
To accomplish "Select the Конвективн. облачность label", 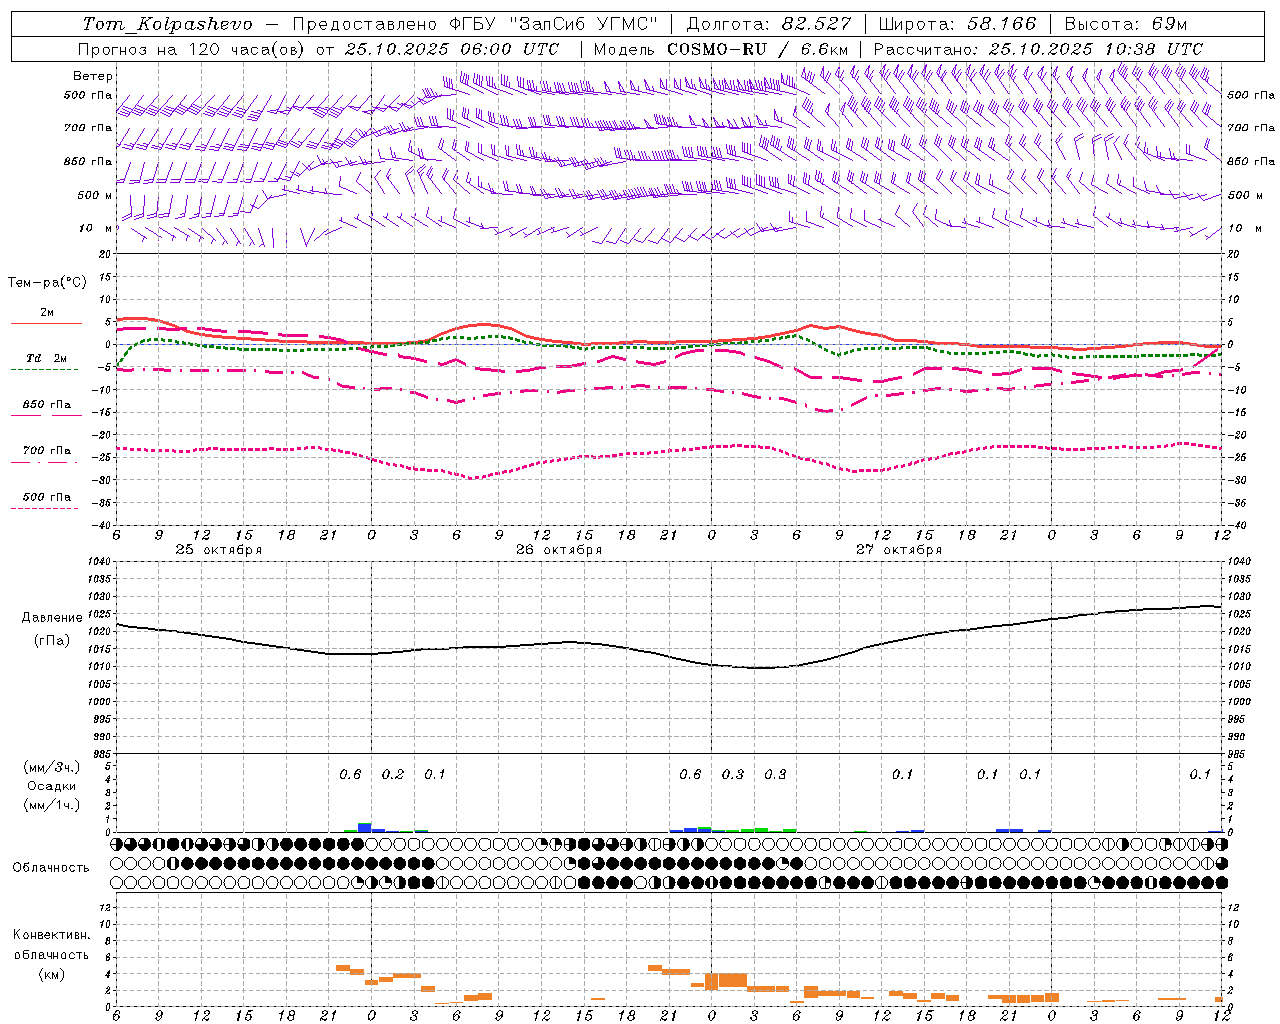I will [52, 945].
